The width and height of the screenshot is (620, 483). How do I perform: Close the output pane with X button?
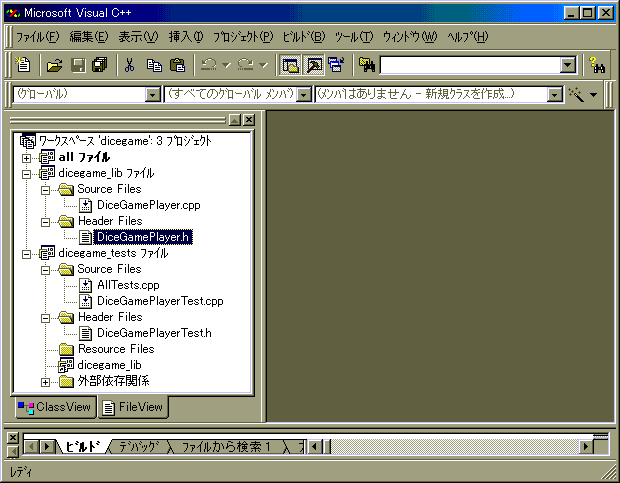(x=13, y=438)
